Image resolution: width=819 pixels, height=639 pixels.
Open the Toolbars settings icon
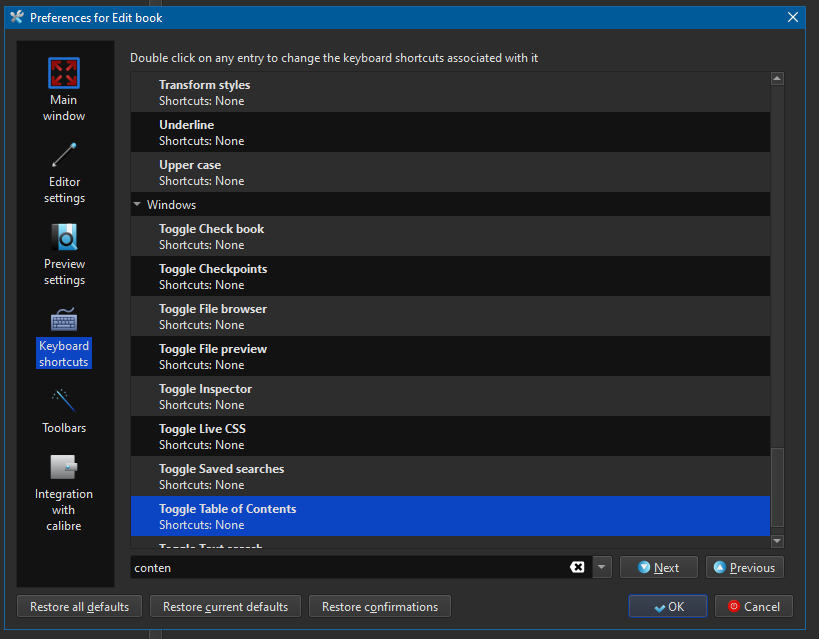click(x=64, y=402)
